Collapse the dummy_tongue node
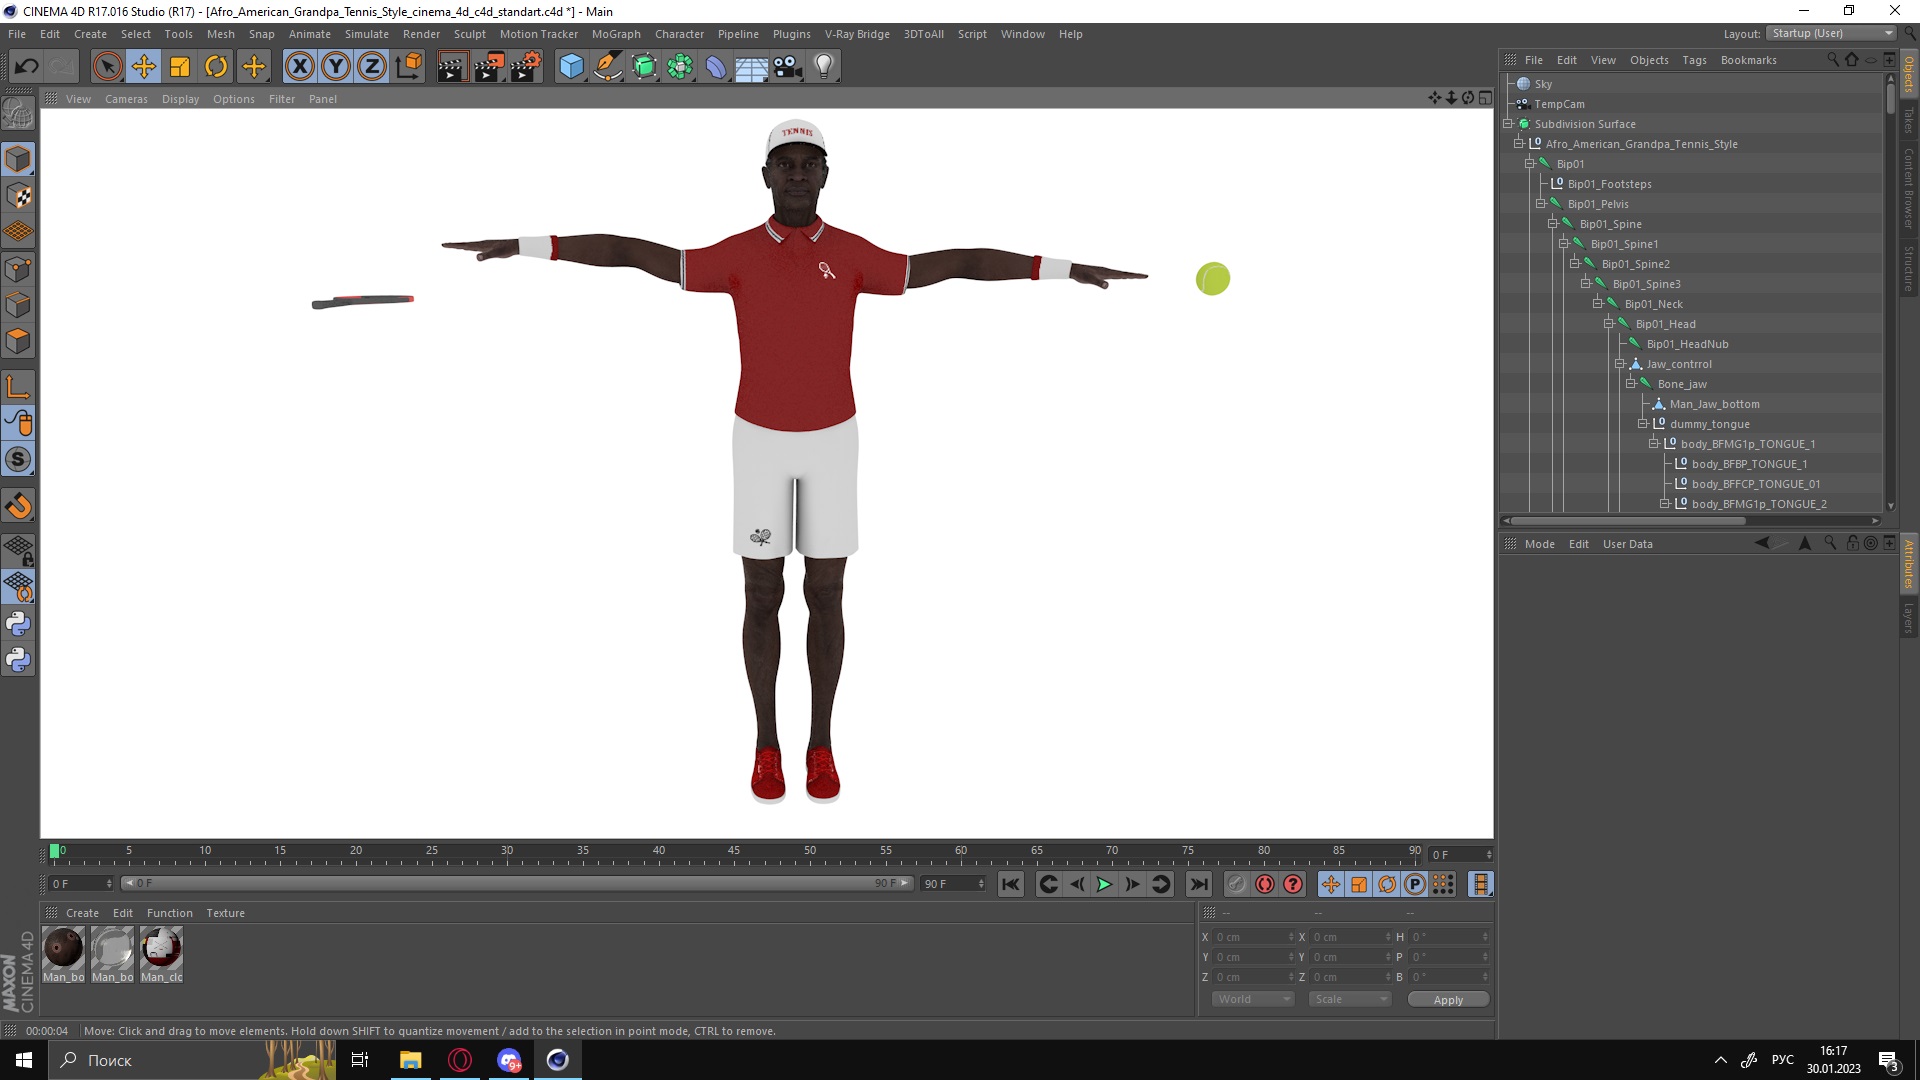Viewport: 1920px width, 1080px height. (x=1642, y=424)
